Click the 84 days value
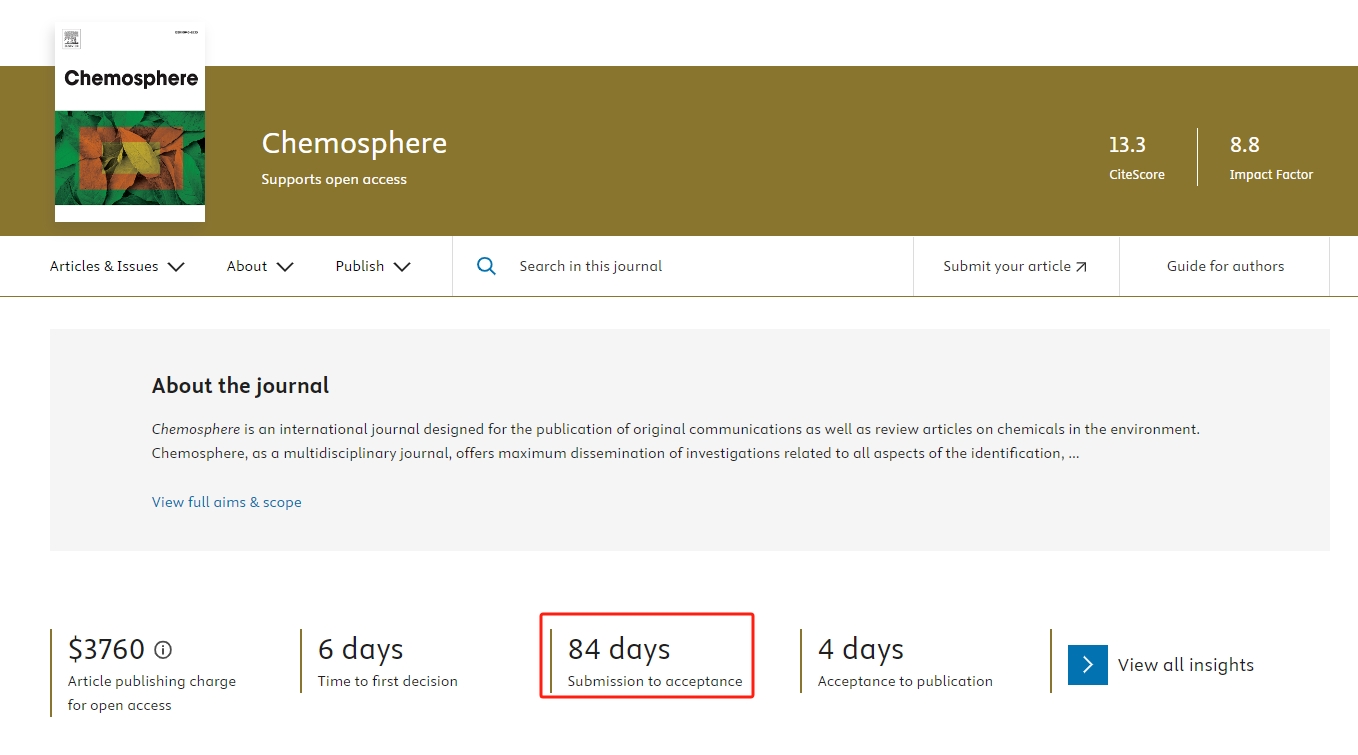This screenshot has width=1358, height=755. coord(619,650)
